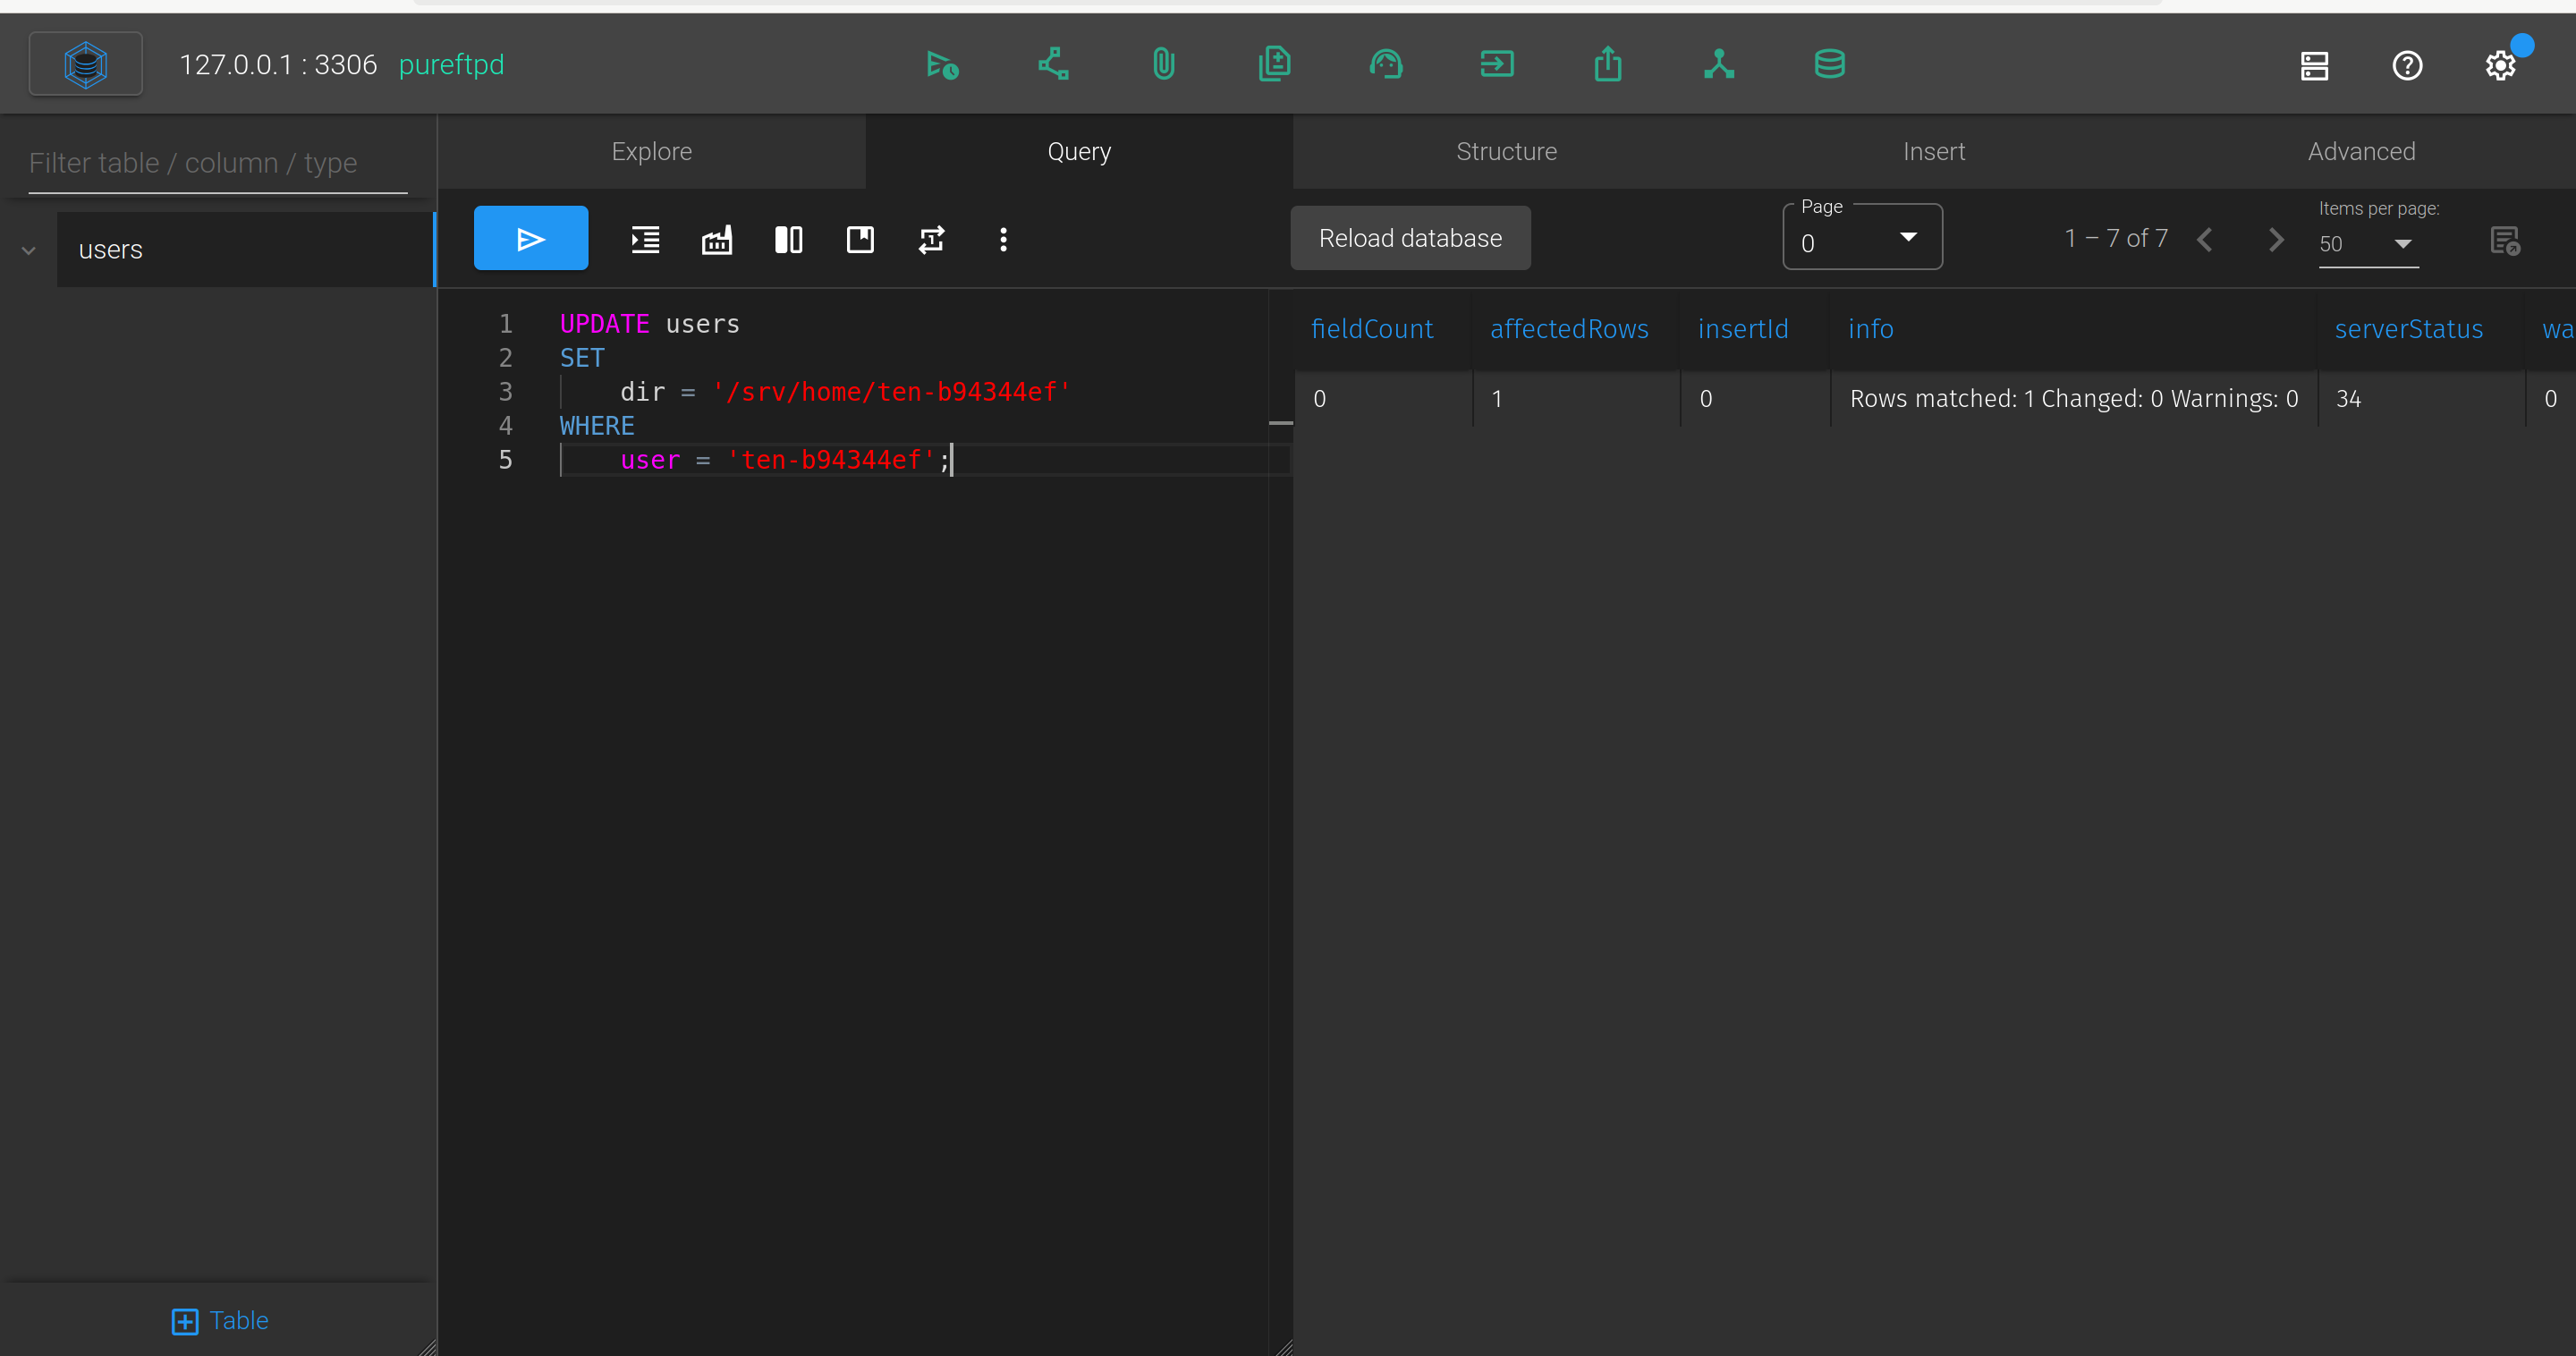Click the WHERE keyword on line 4

(x=597, y=426)
